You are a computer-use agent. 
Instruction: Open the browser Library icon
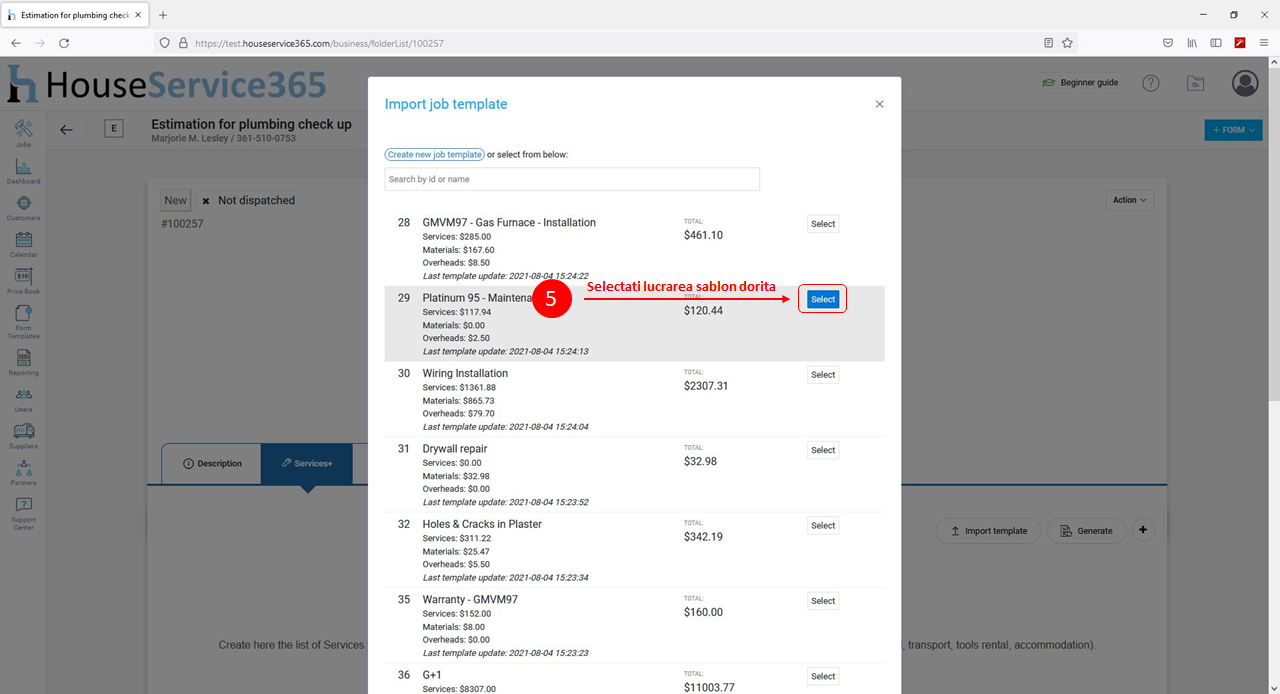pyautogui.click(x=1192, y=43)
